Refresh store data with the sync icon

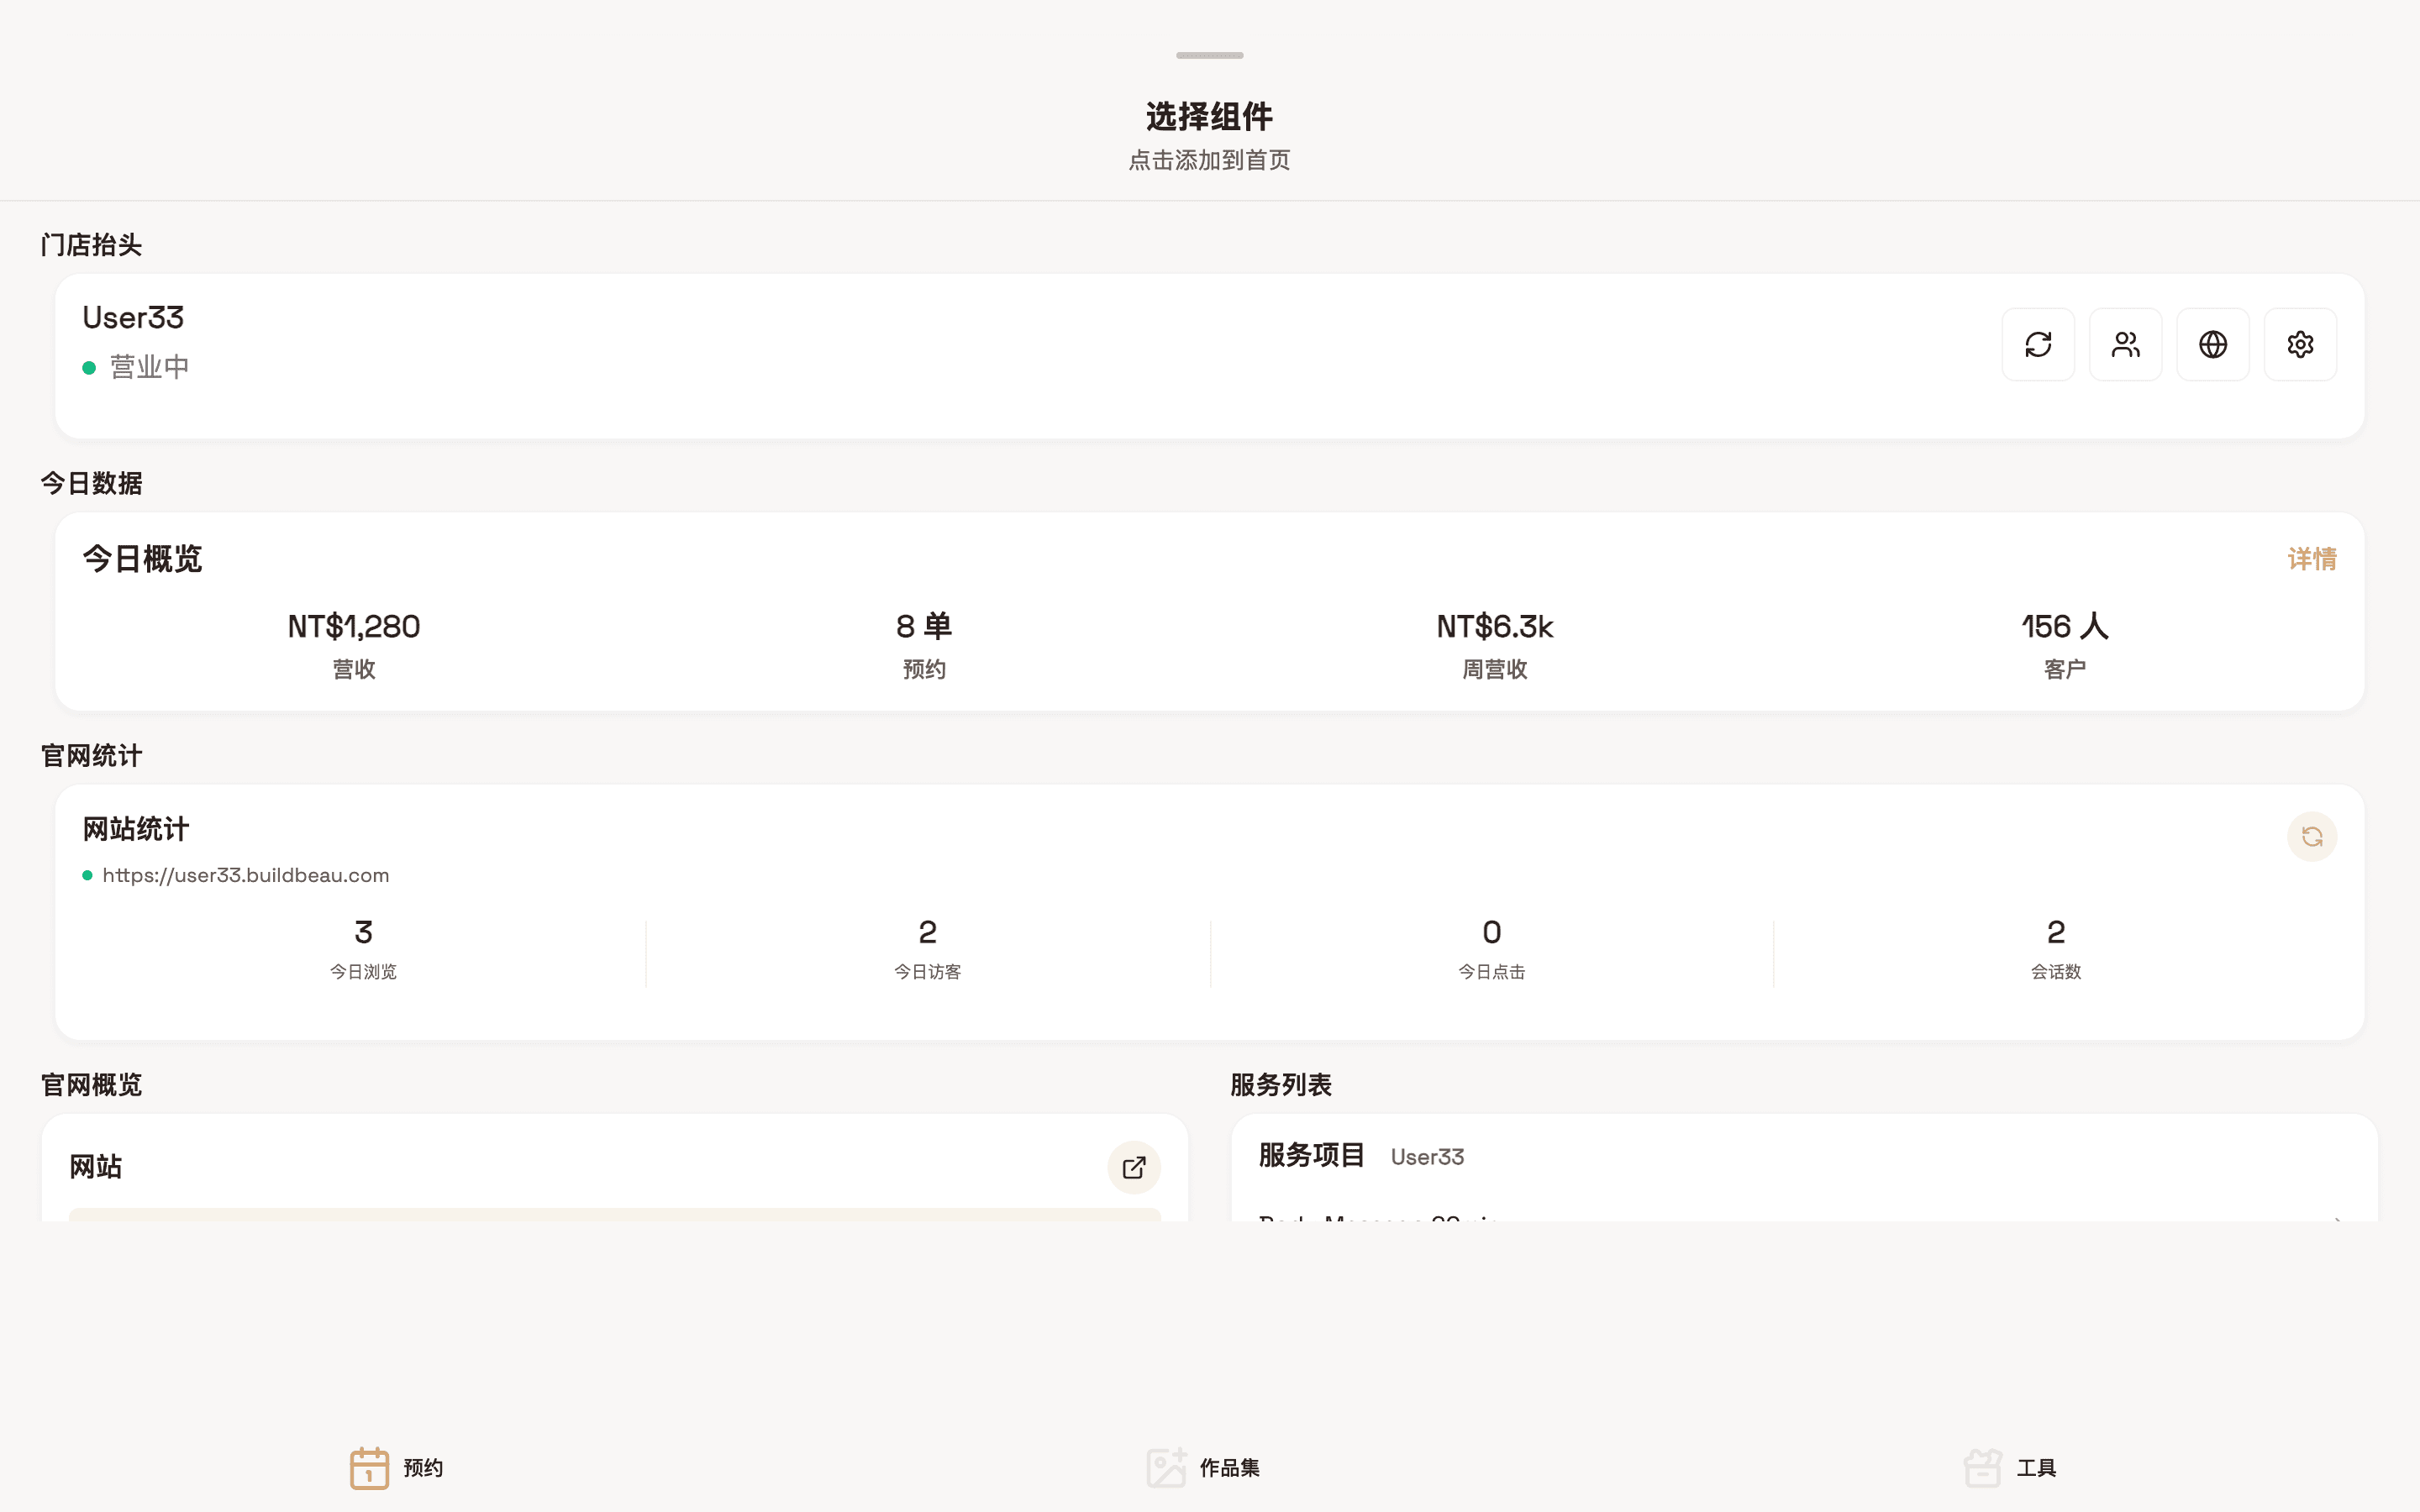2038,344
